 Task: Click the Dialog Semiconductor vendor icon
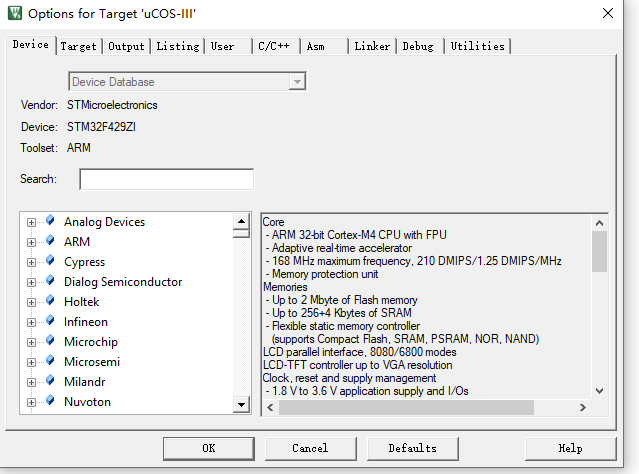[50, 282]
